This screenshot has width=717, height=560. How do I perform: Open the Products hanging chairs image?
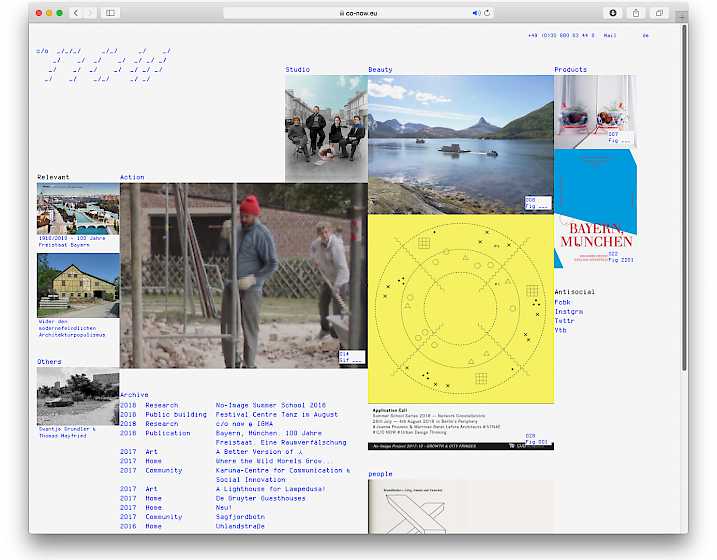point(595,112)
